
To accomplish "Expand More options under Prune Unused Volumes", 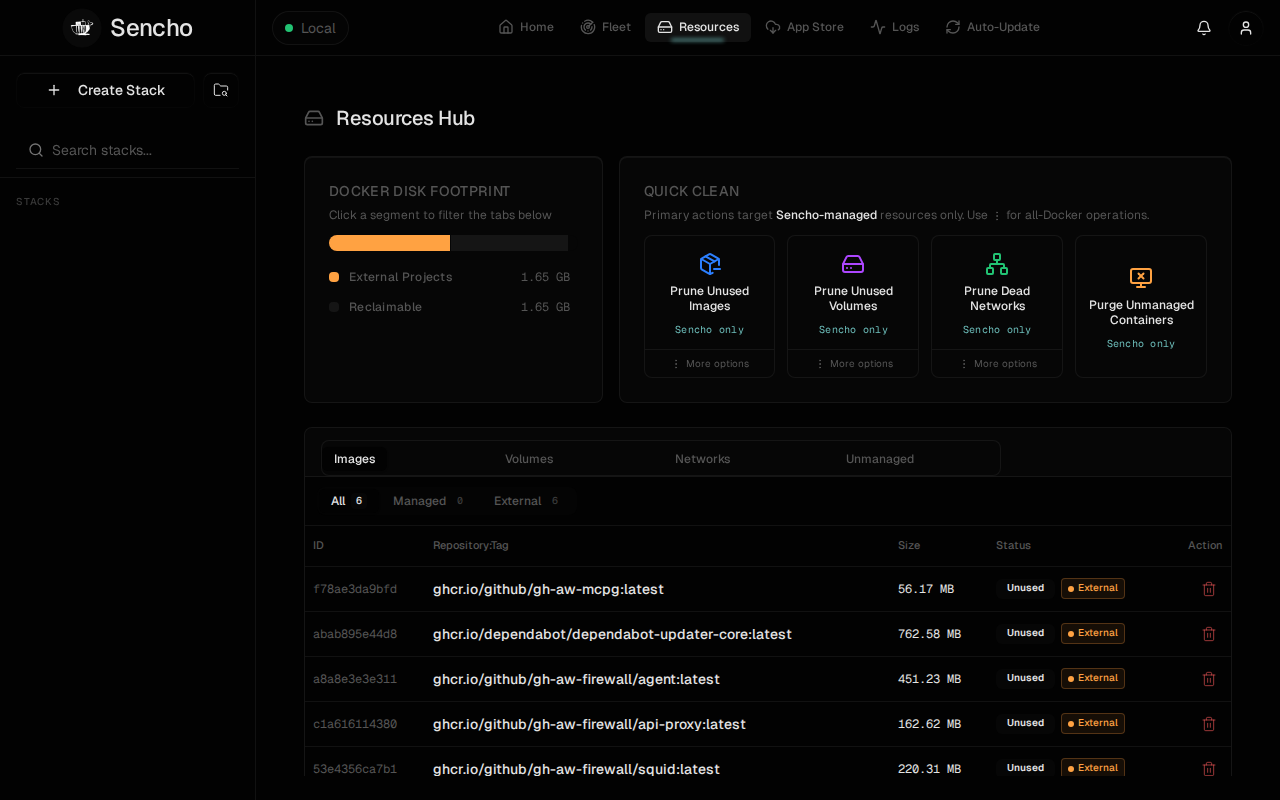I will (x=853, y=364).
